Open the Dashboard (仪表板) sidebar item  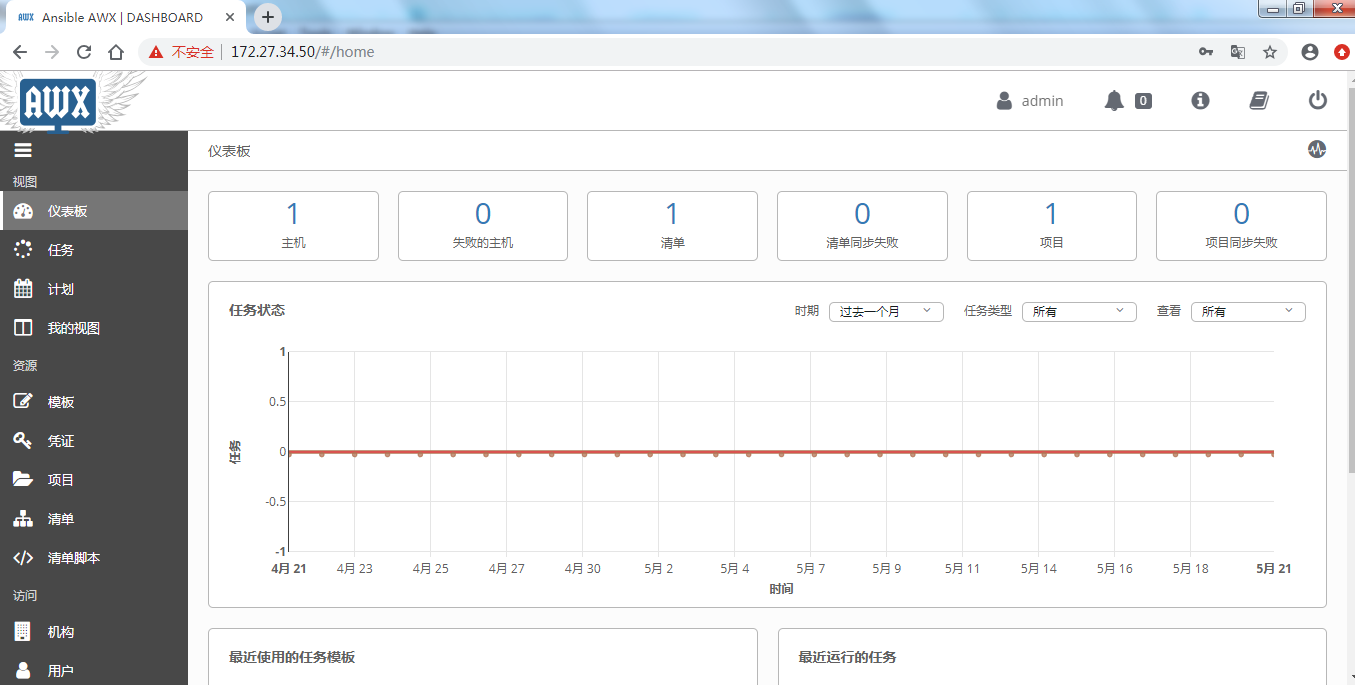[94, 211]
